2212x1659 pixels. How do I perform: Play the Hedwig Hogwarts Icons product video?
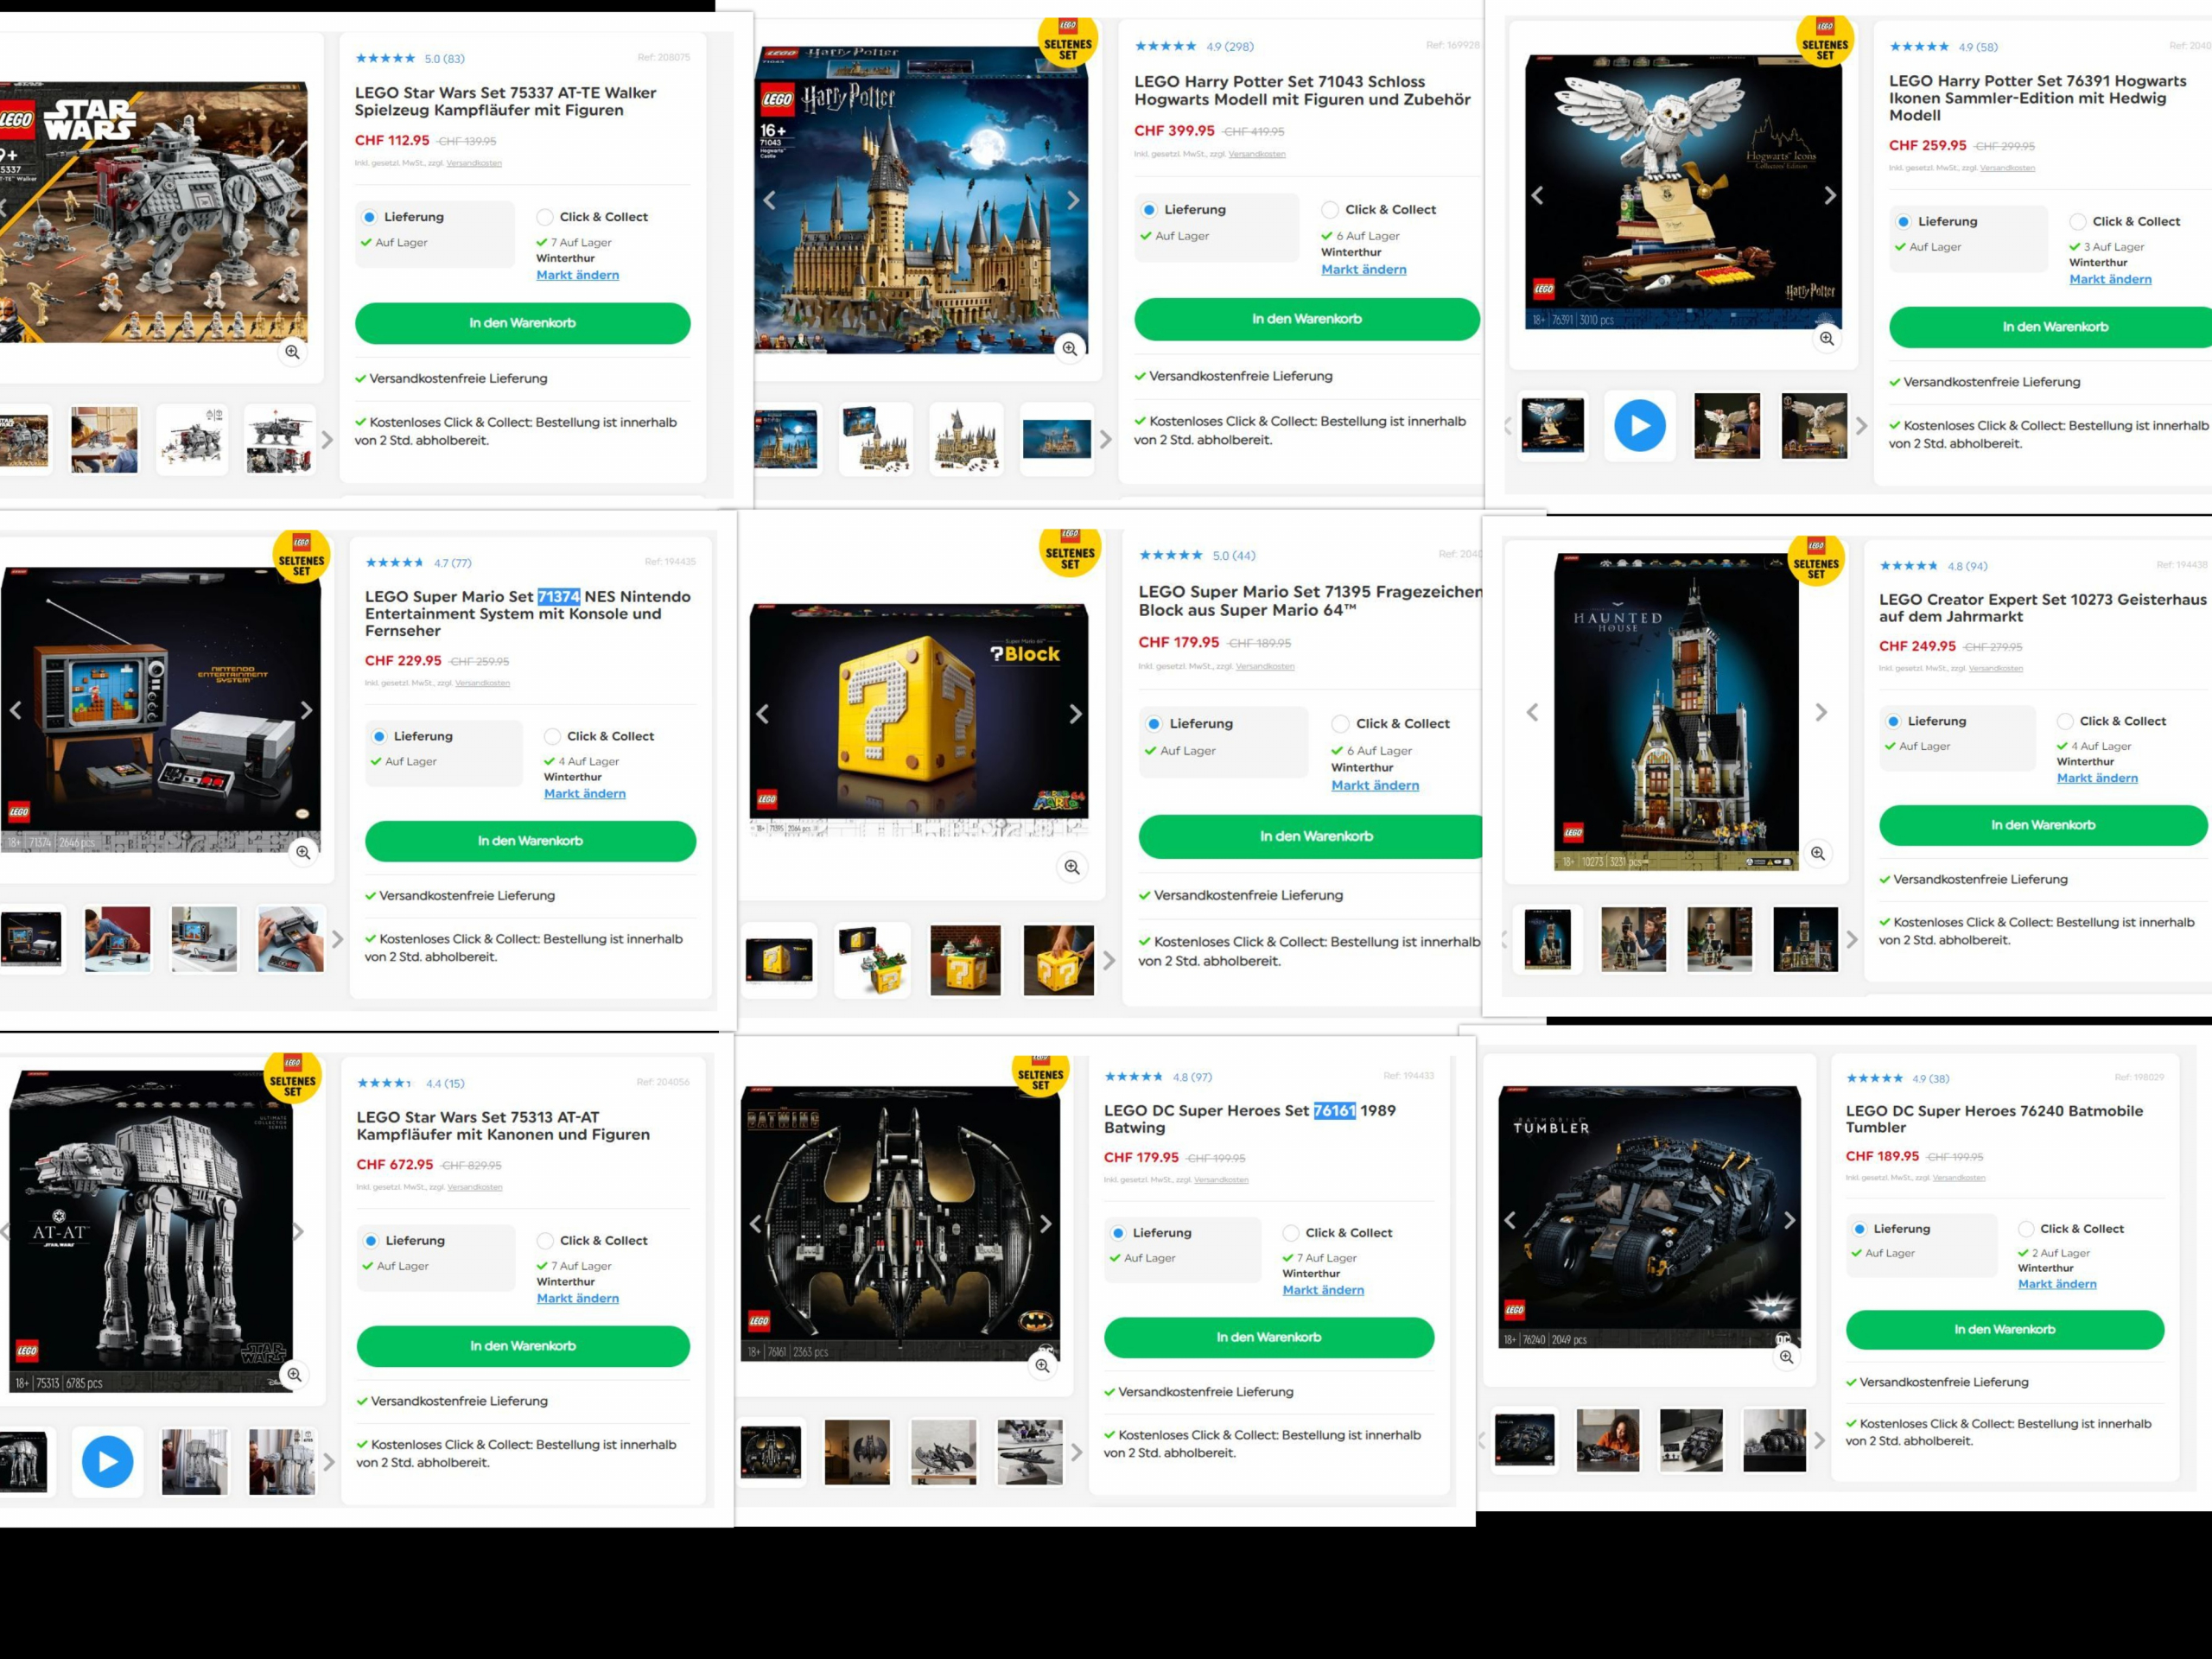(1640, 425)
